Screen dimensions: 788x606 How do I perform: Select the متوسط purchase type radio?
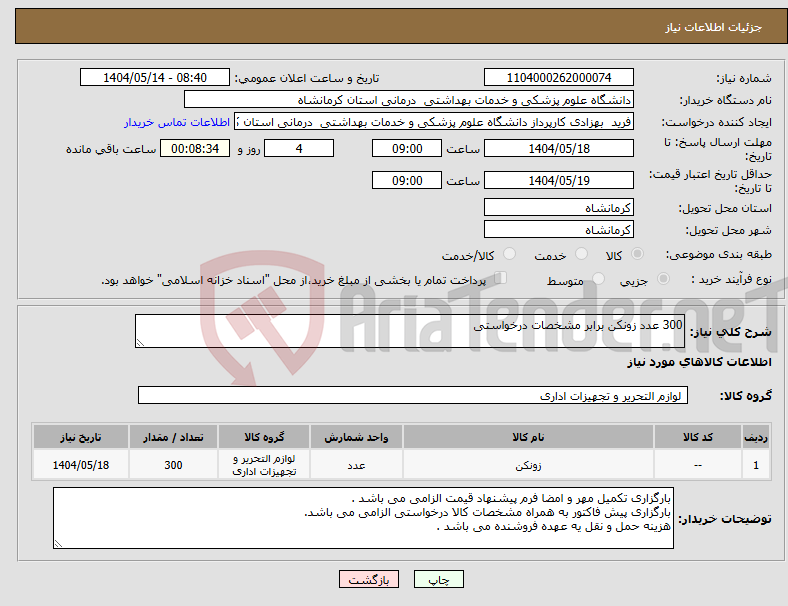click(598, 279)
